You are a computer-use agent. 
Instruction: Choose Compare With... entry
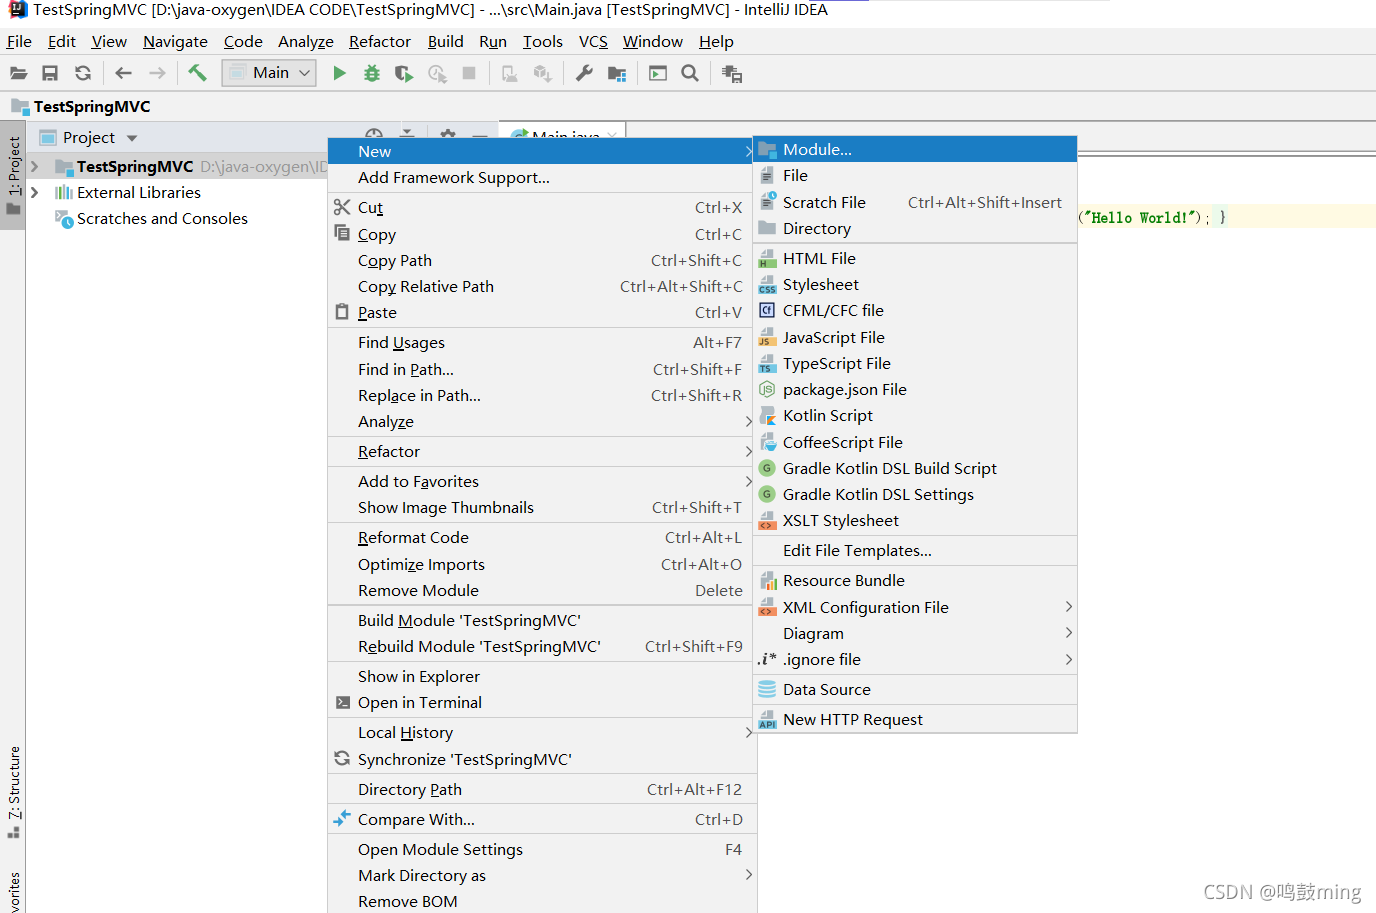pos(542,819)
